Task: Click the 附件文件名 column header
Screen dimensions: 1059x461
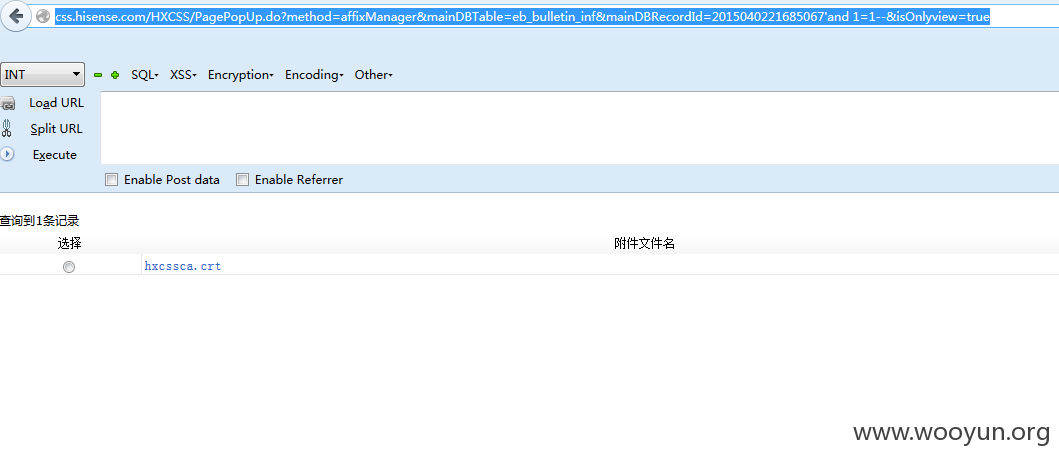Action: pyautogui.click(x=644, y=244)
